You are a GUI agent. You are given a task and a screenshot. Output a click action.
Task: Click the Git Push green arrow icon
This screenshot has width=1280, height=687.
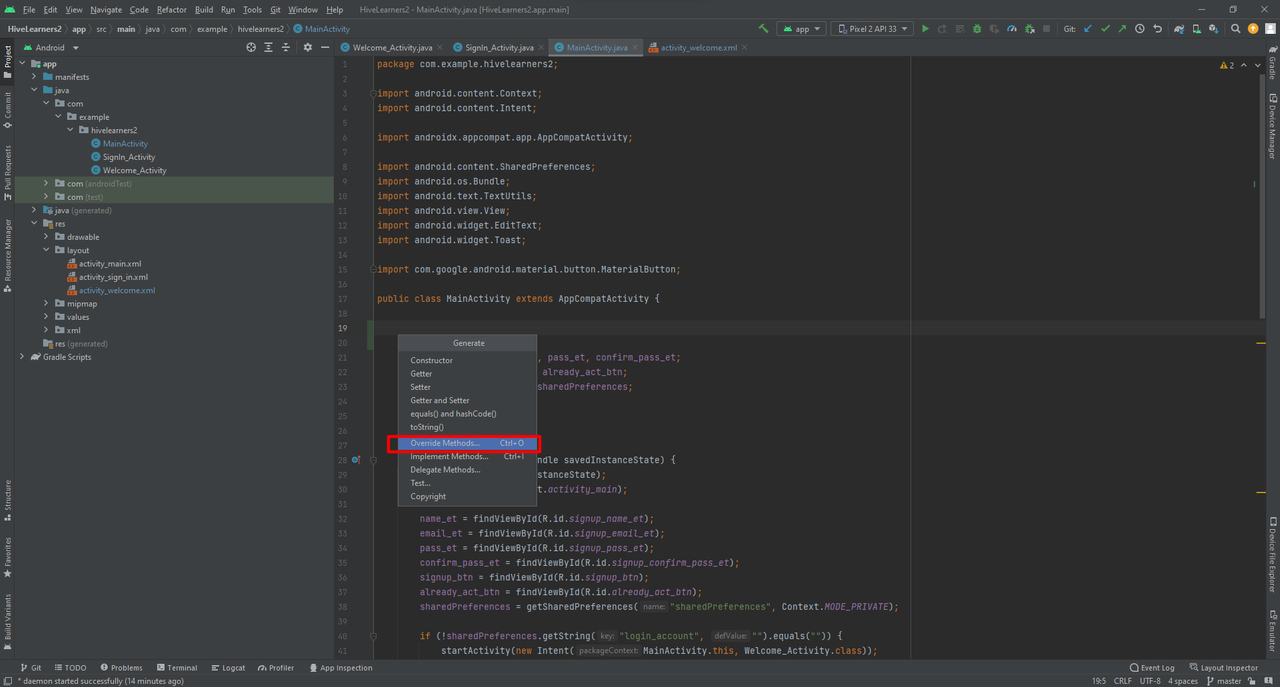pyautogui.click(x=1122, y=29)
